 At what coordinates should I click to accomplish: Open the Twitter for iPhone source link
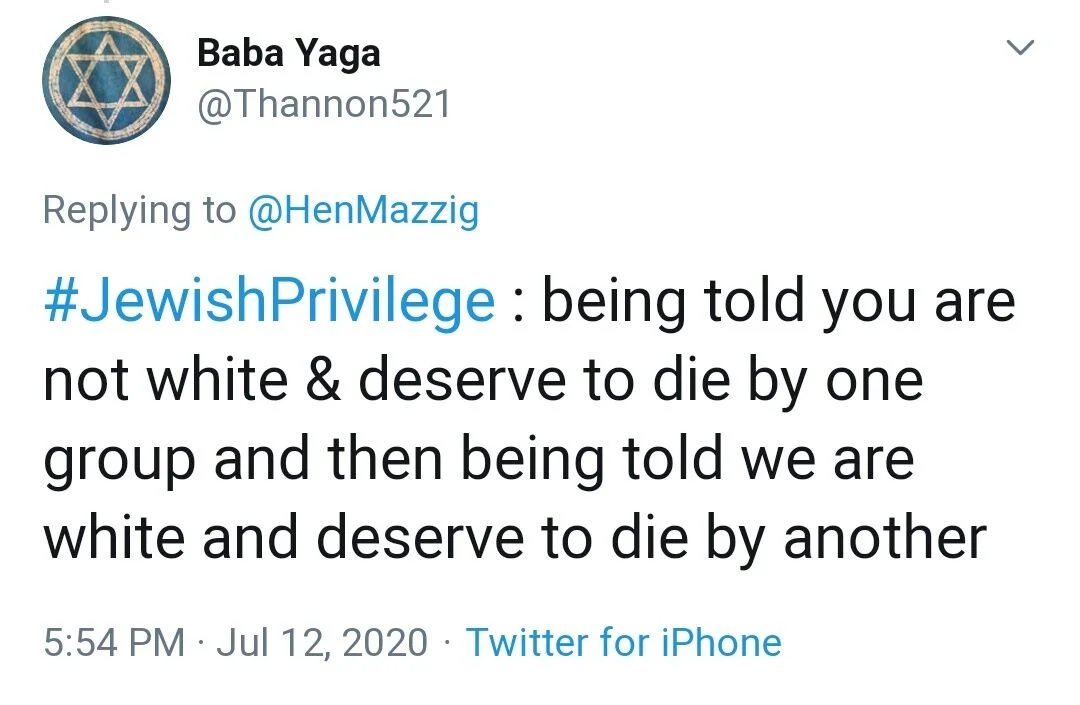click(x=623, y=641)
